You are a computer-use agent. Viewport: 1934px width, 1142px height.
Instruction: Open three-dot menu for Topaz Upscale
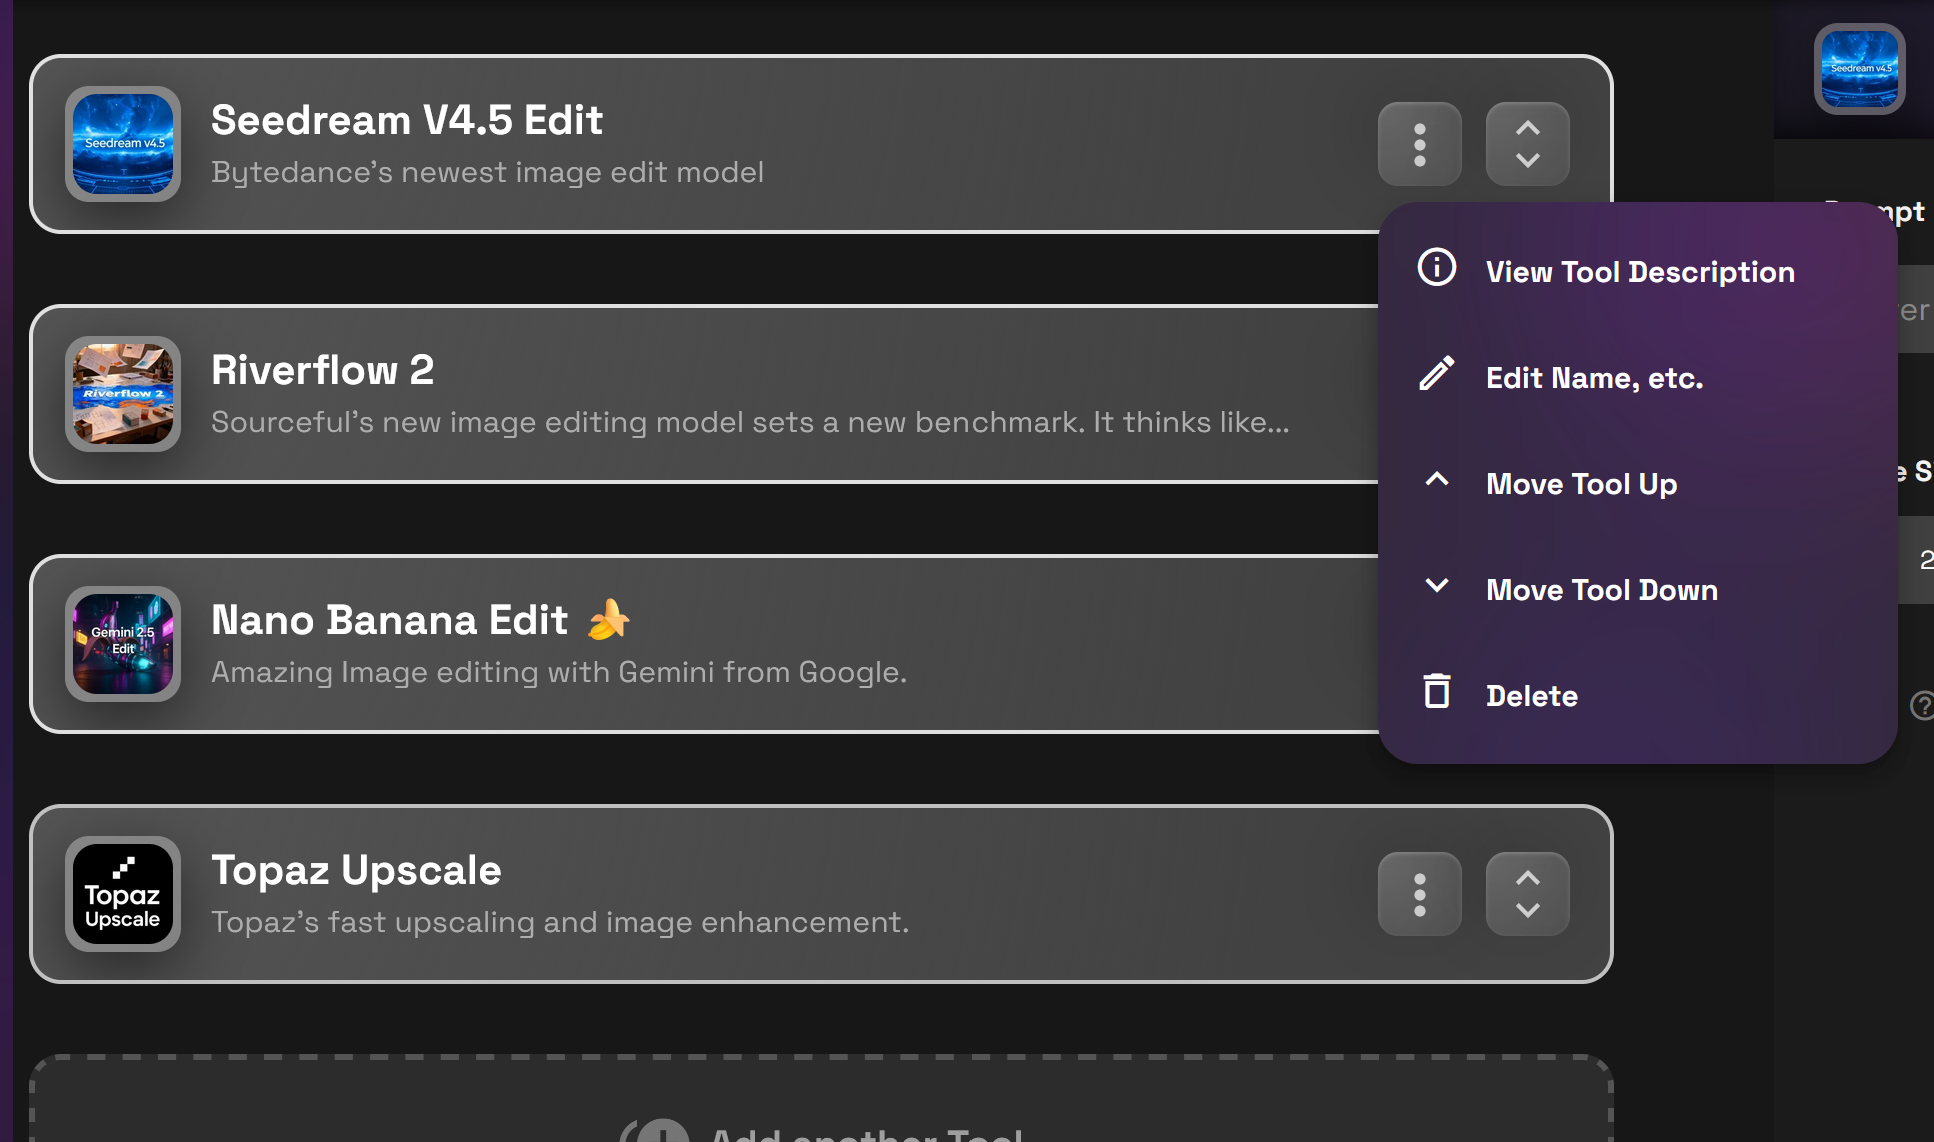click(x=1419, y=894)
